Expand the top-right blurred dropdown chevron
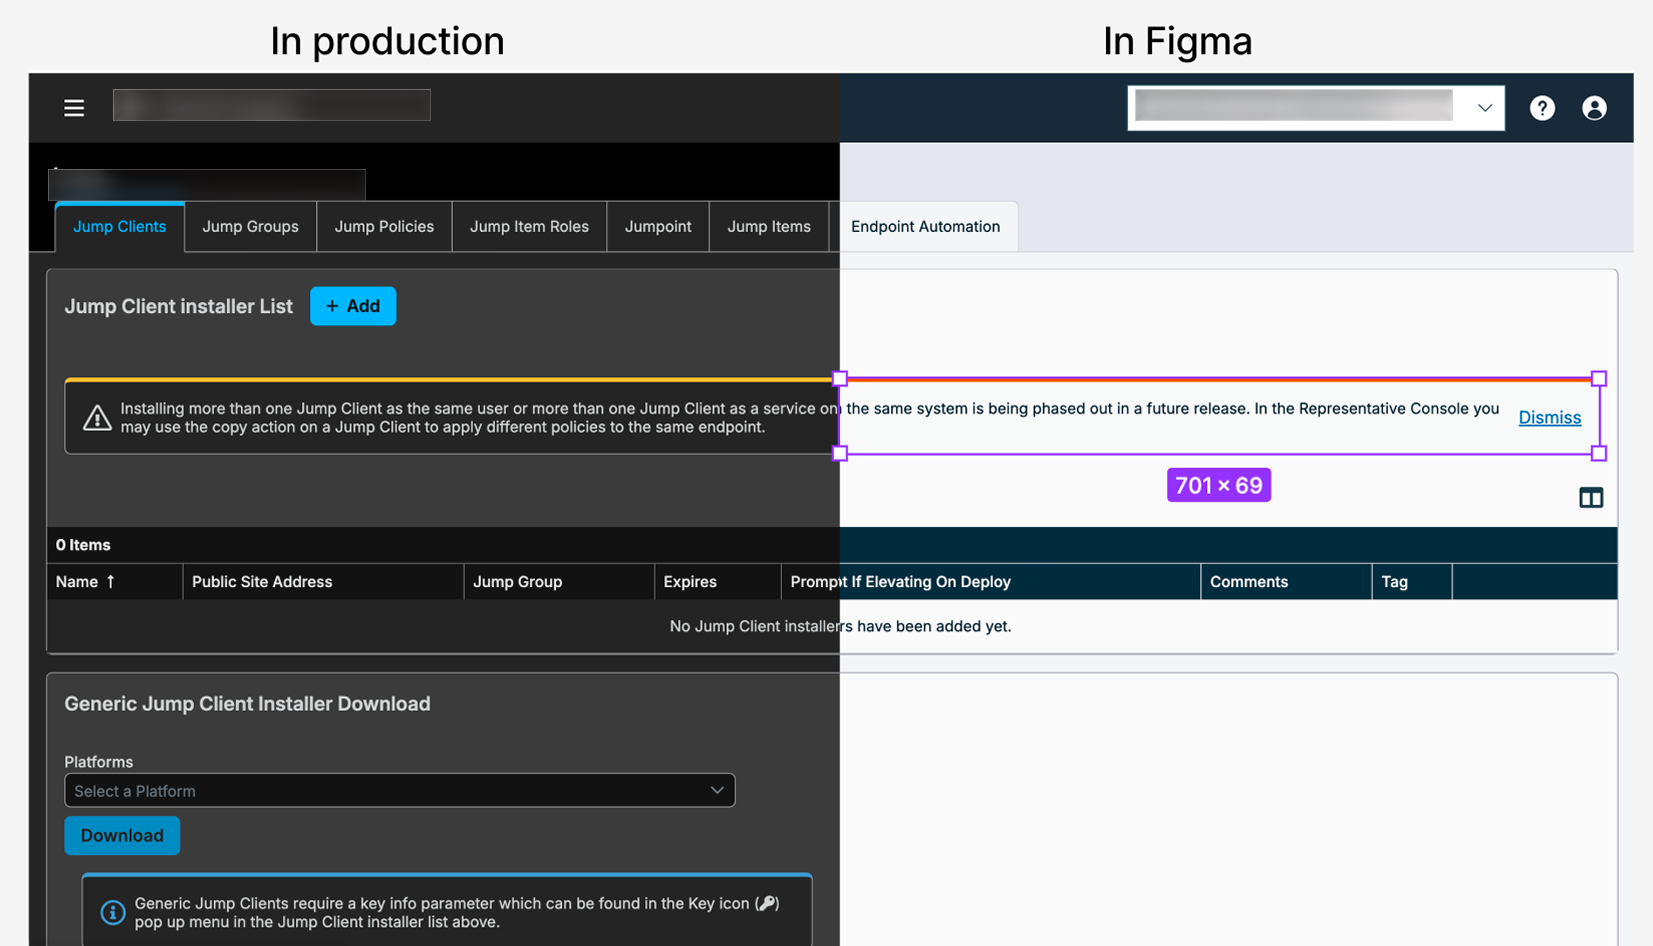Viewport: 1653px width, 946px height. (1485, 108)
